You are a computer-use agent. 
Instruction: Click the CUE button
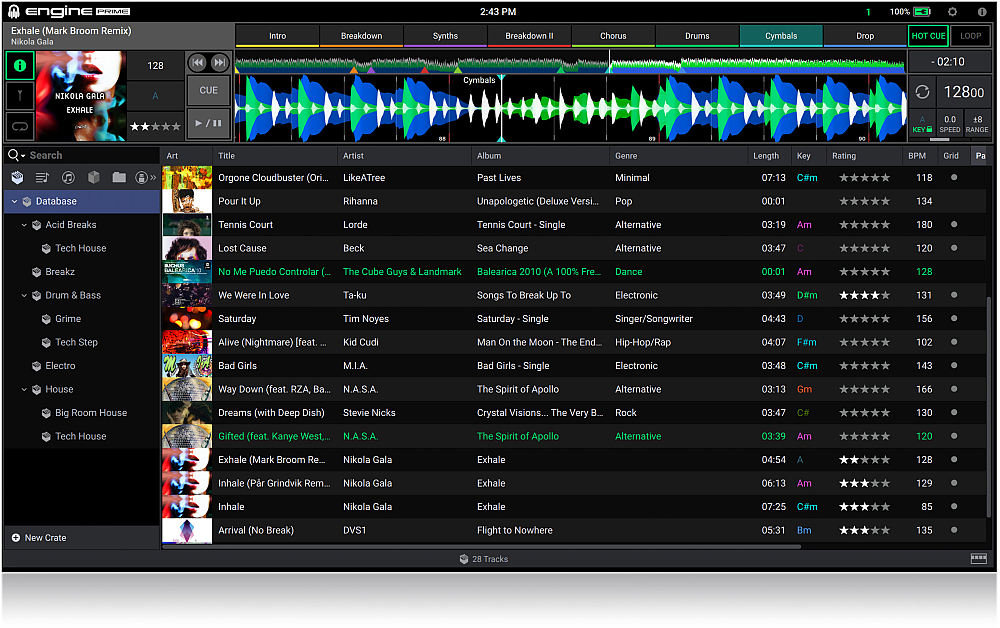point(209,91)
